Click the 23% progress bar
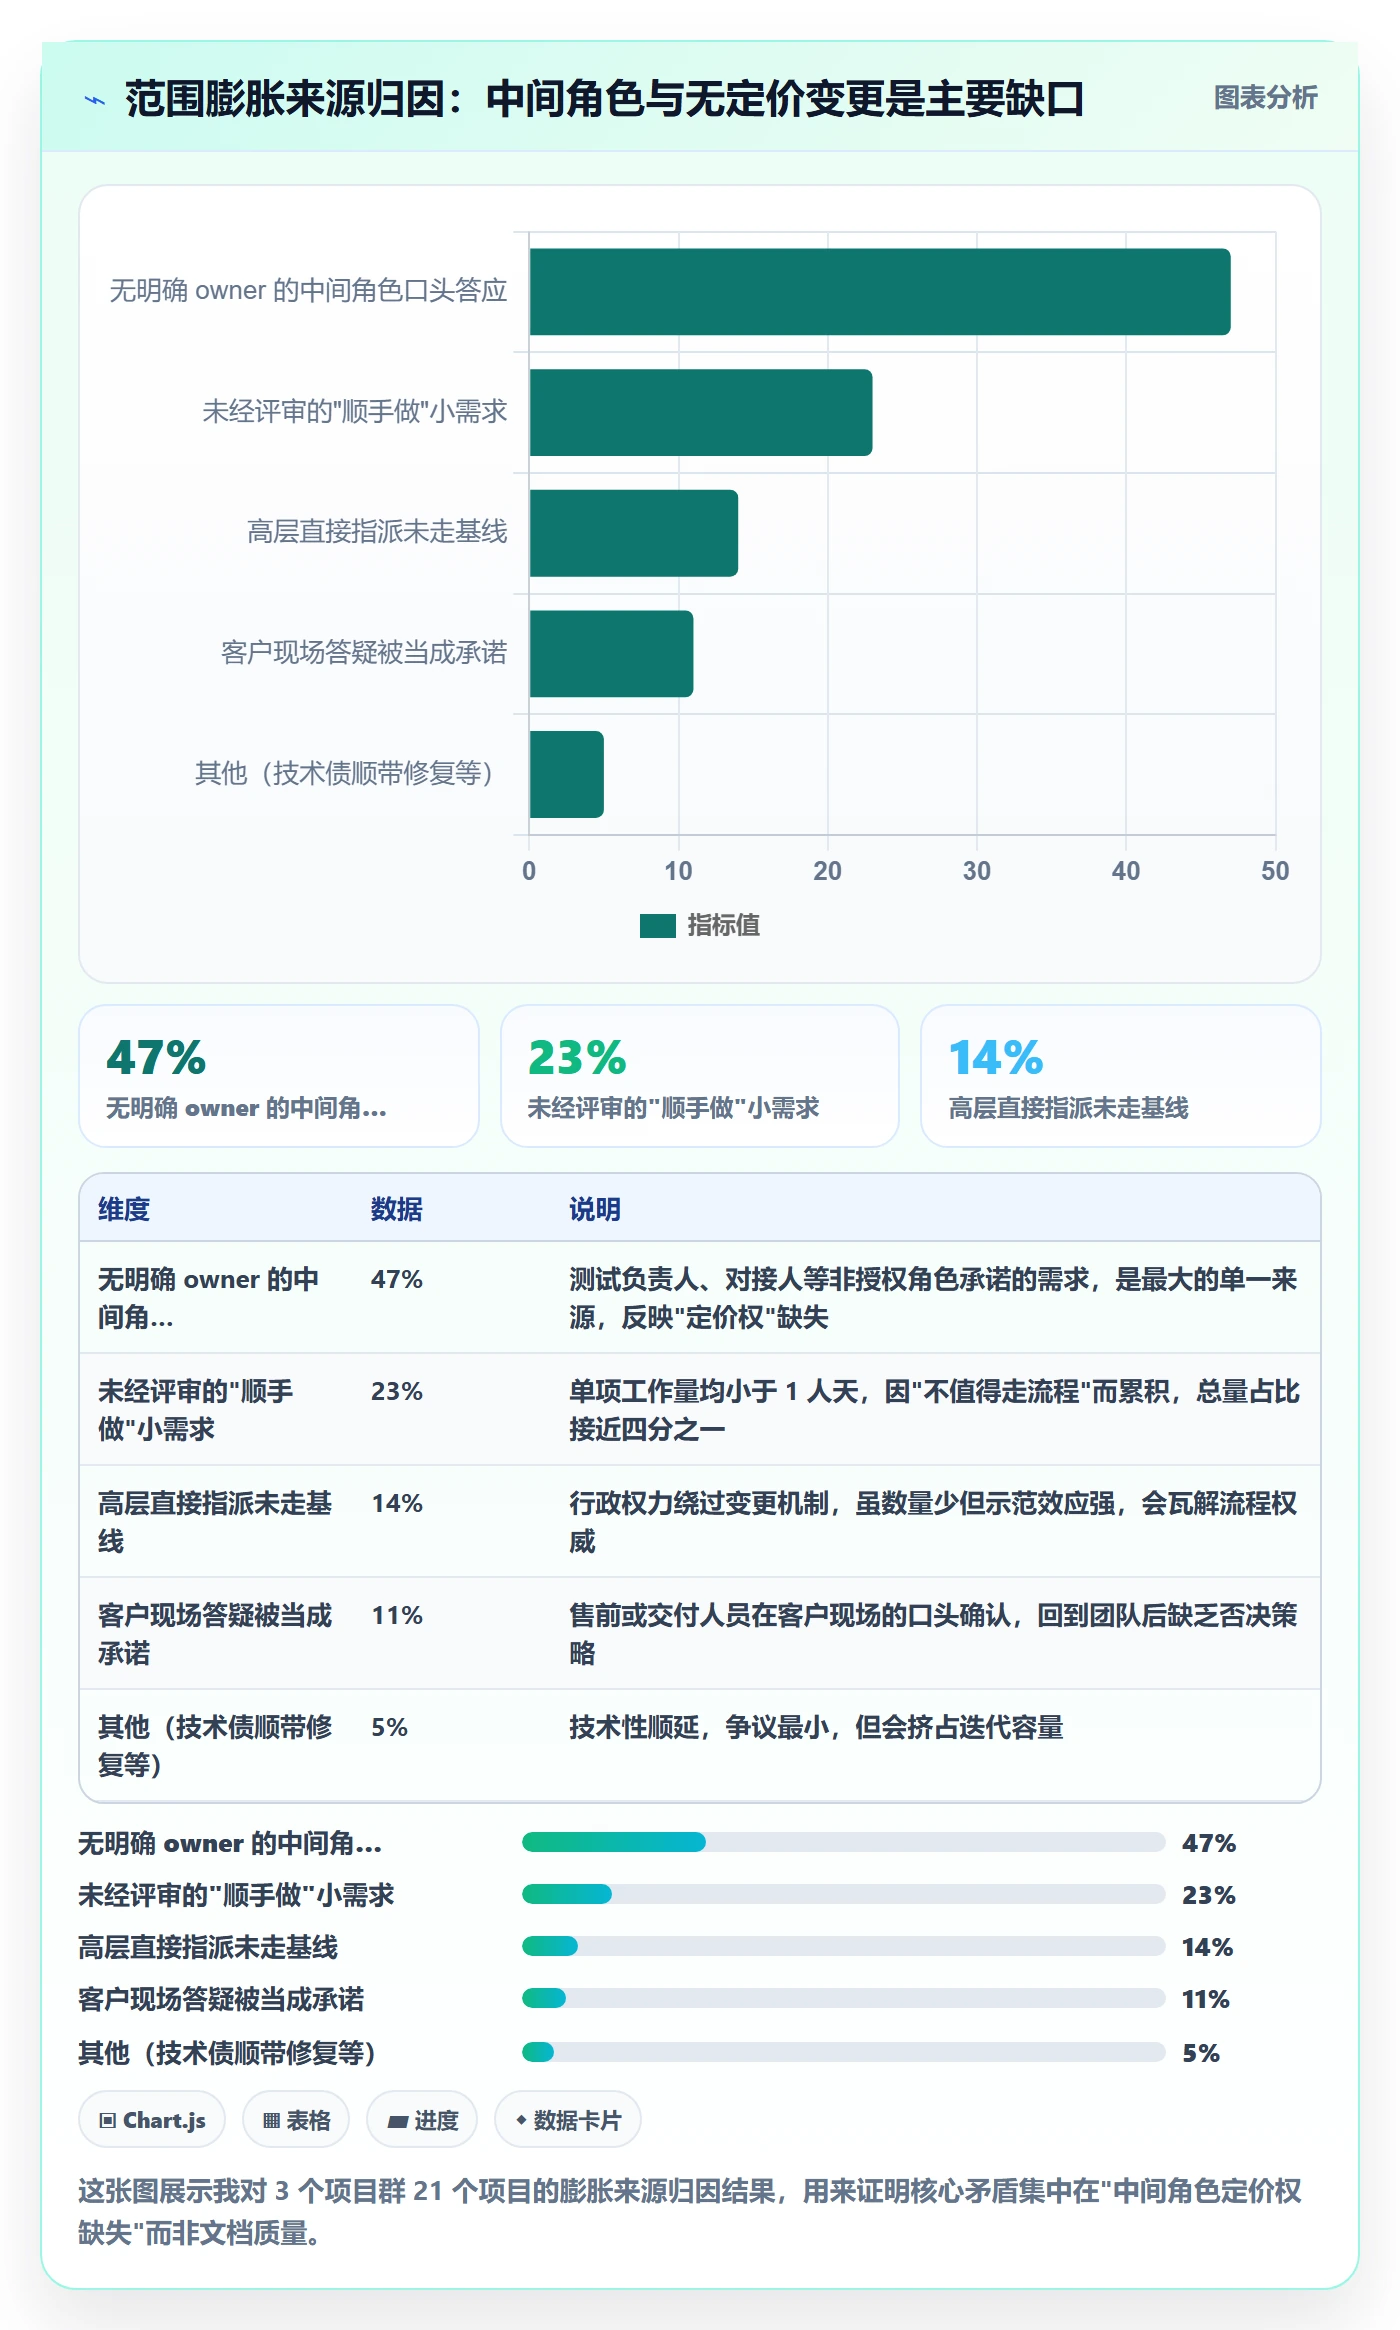Image resolution: width=1400 pixels, height=2330 pixels. coord(844,1894)
